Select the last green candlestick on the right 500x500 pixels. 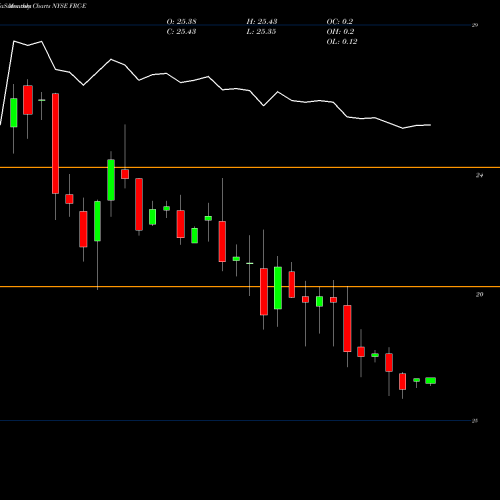pyautogui.click(x=430, y=381)
